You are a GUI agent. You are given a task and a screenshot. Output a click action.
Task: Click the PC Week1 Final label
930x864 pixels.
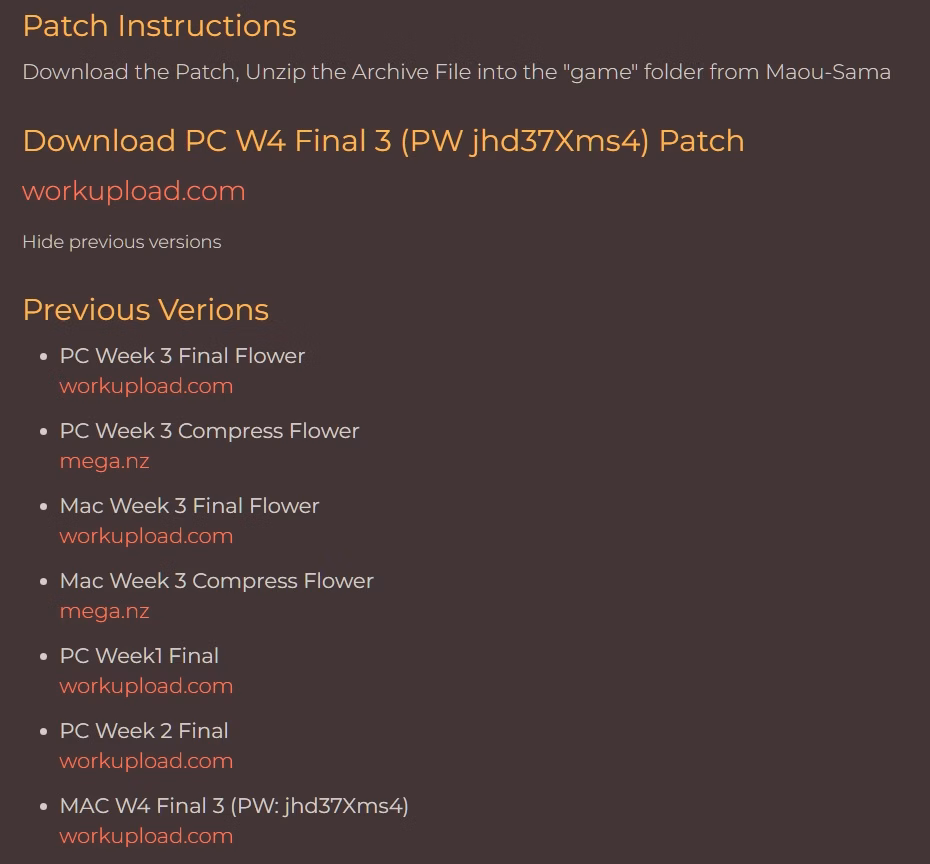(x=139, y=656)
